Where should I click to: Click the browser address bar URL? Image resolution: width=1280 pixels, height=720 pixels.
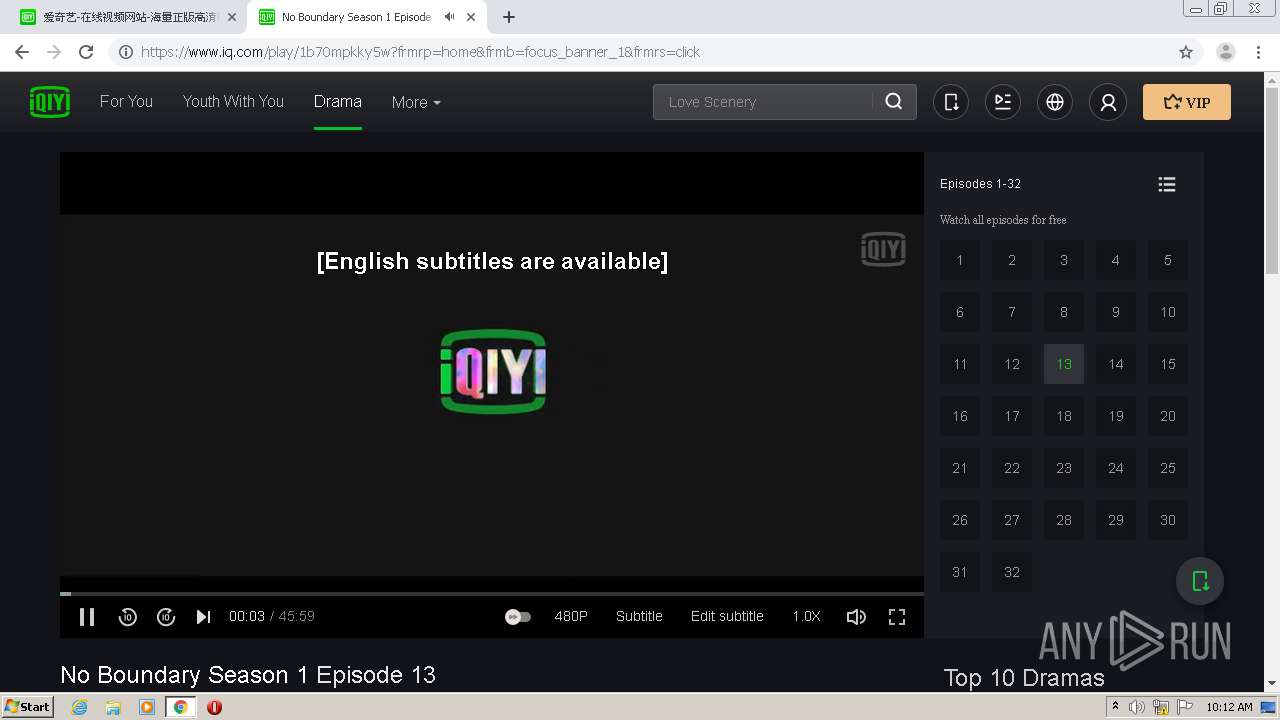point(420,52)
